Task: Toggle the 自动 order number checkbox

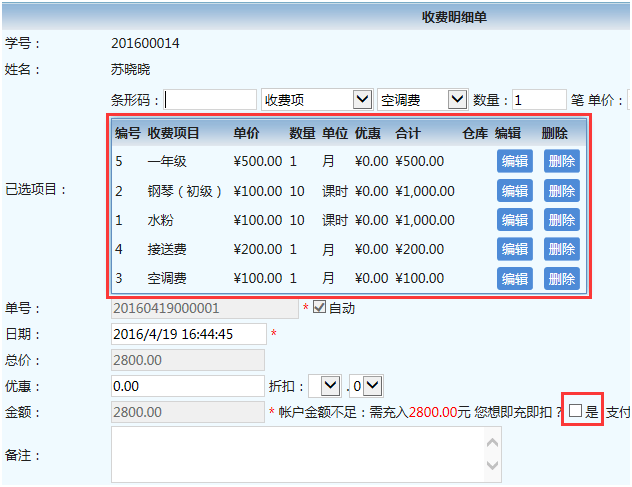Action: pyautogui.click(x=320, y=307)
